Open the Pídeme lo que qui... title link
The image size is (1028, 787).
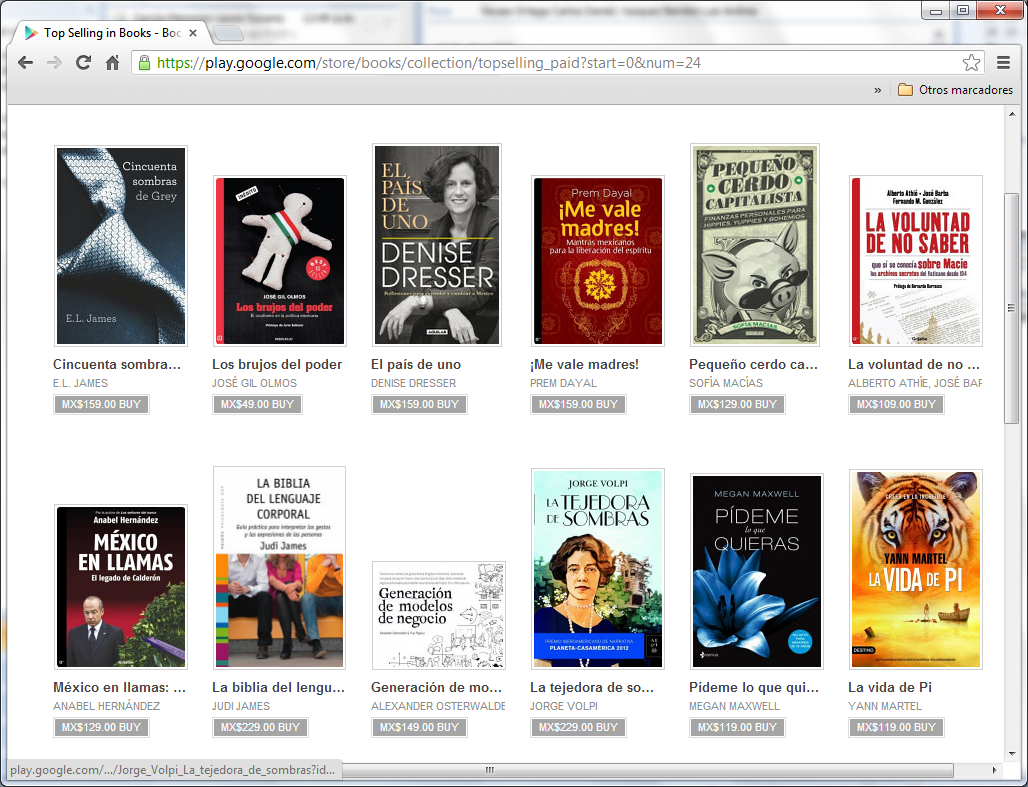(x=754, y=687)
